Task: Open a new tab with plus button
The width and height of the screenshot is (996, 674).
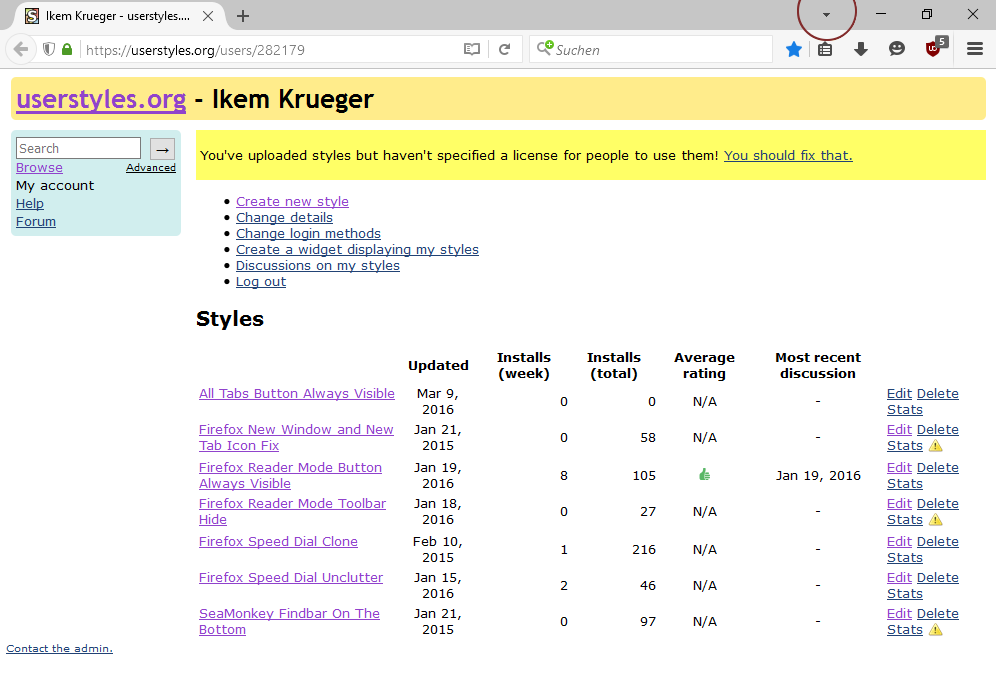Action: click(x=243, y=16)
